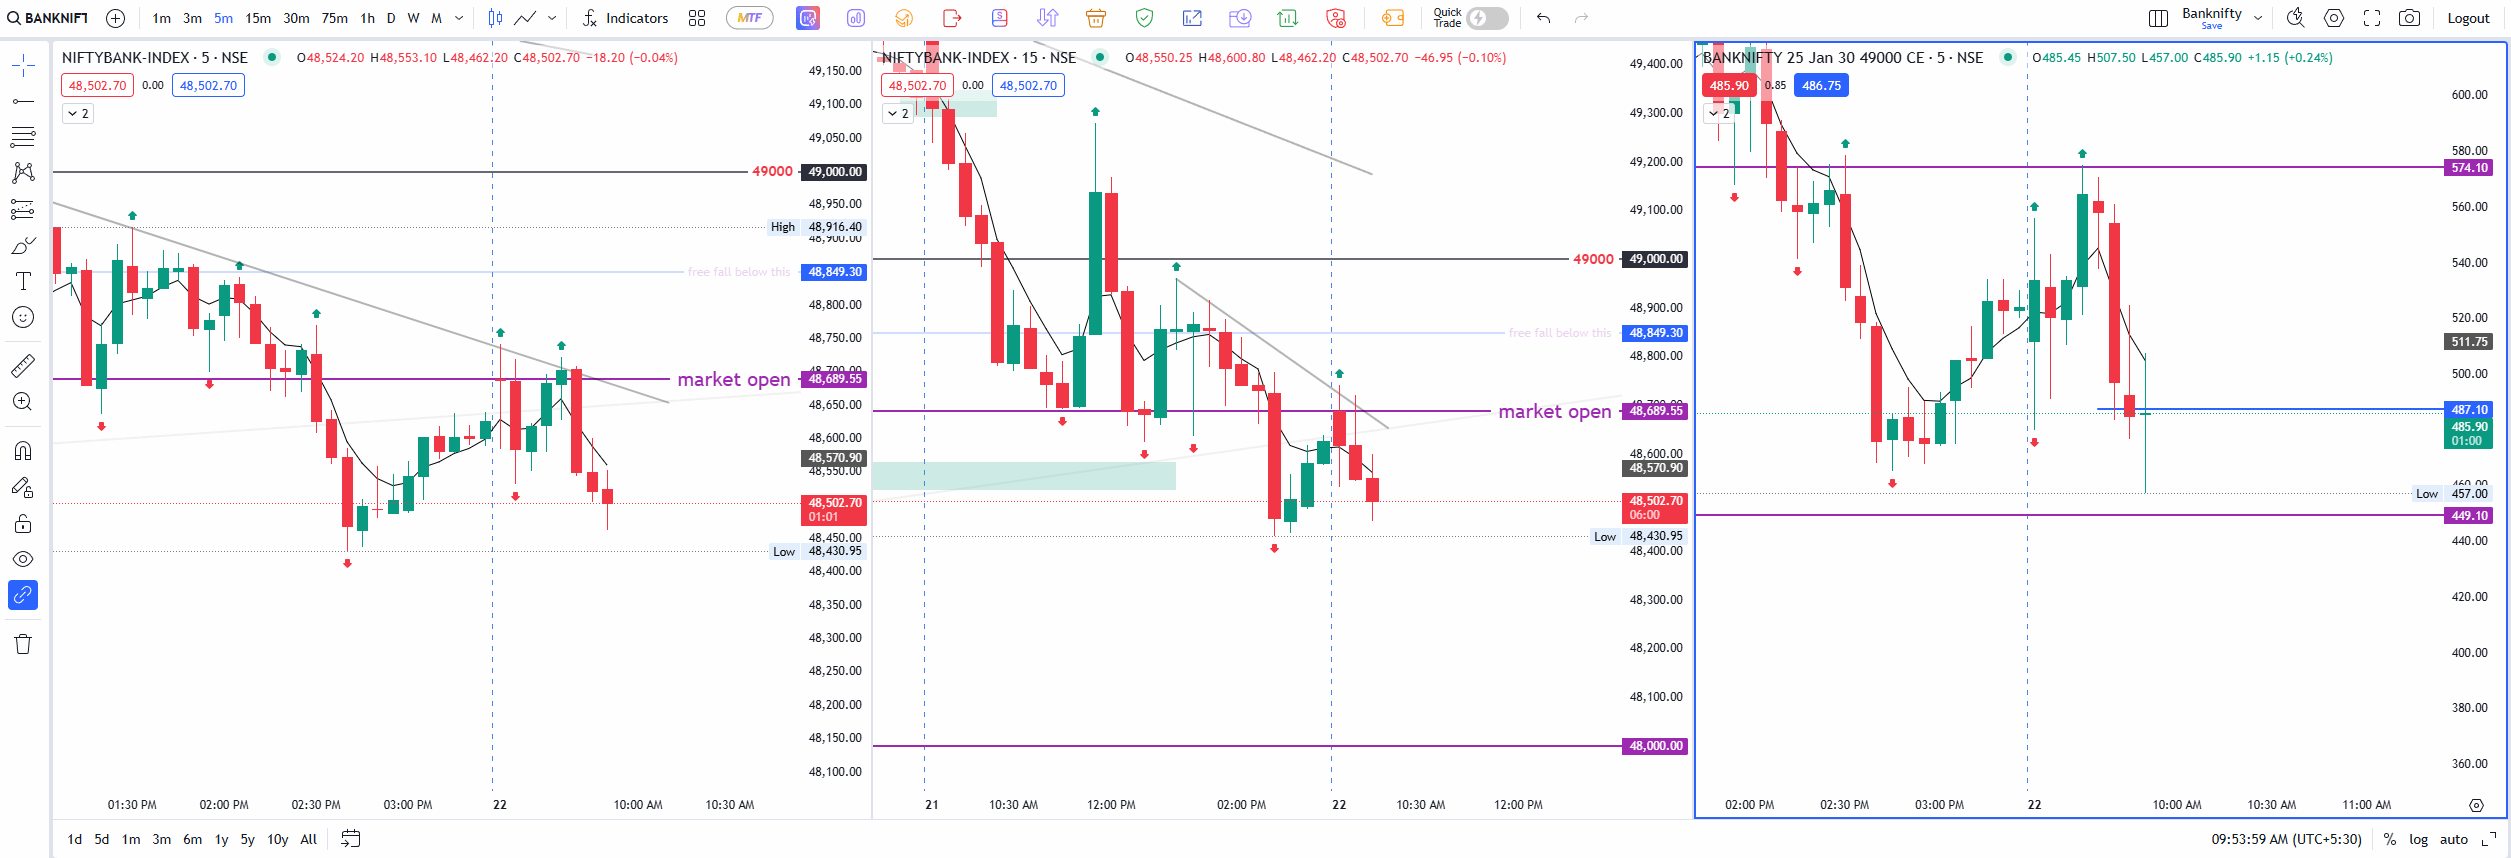This screenshot has width=2511, height=858.
Task: Open the forecasting and position tools
Action: pyautogui.click(x=23, y=209)
